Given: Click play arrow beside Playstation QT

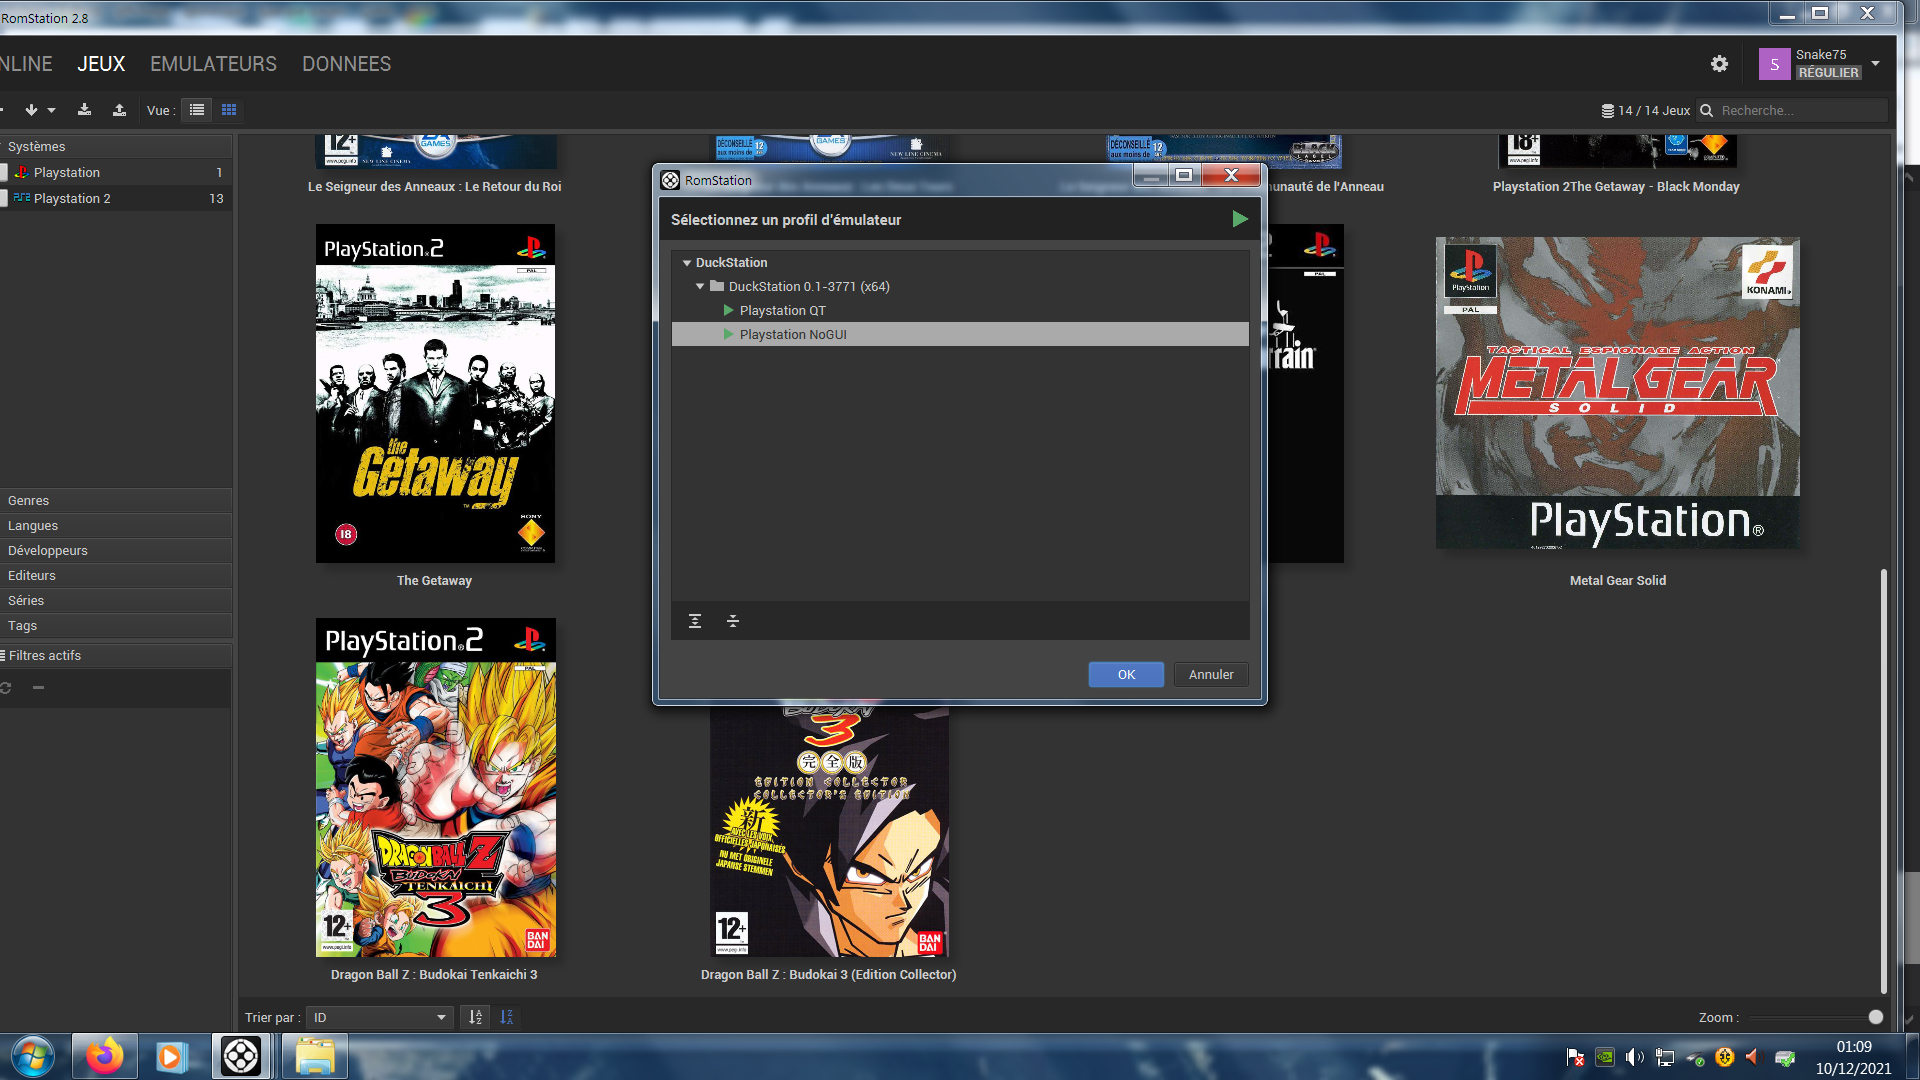Looking at the screenshot, I should pos(729,310).
